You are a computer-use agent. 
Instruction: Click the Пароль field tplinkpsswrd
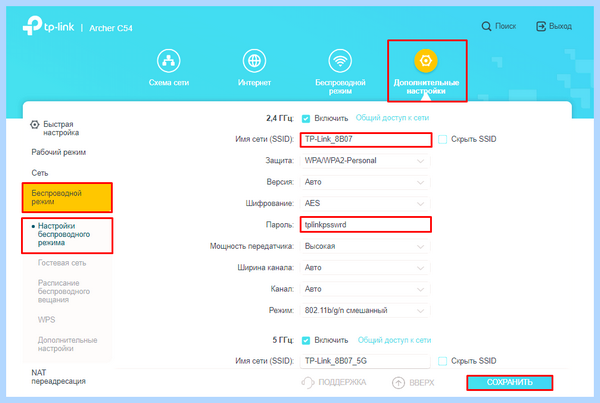pos(366,225)
